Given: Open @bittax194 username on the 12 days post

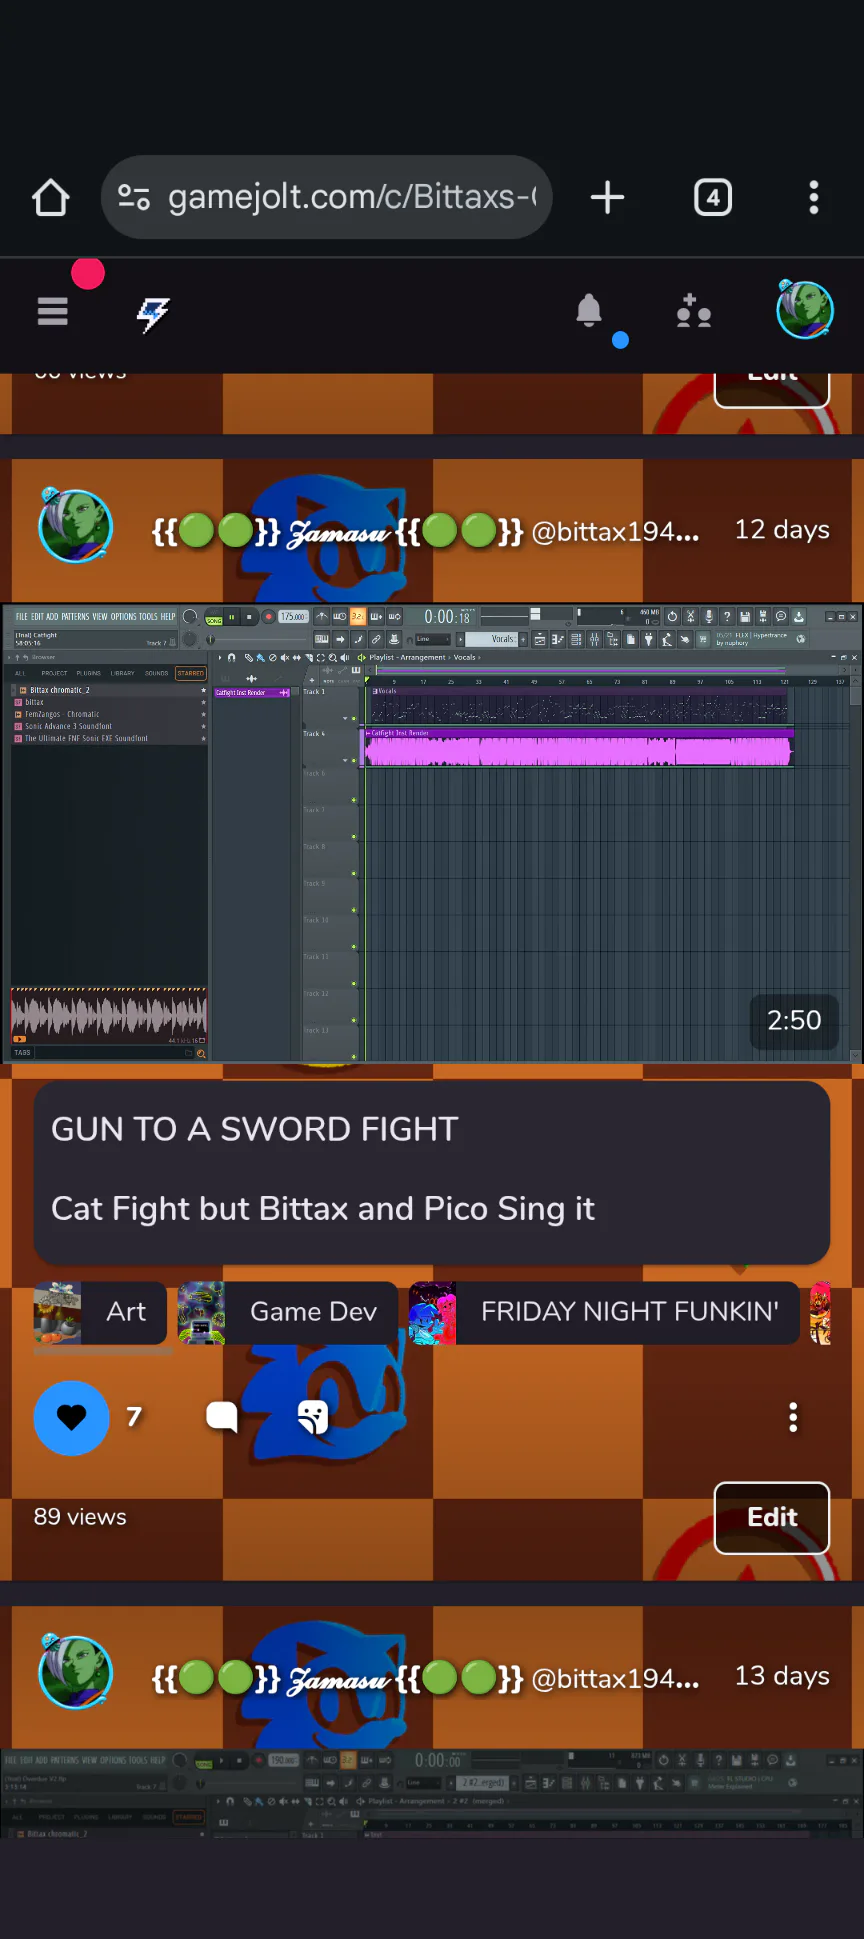Looking at the screenshot, I should pyautogui.click(x=615, y=531).
